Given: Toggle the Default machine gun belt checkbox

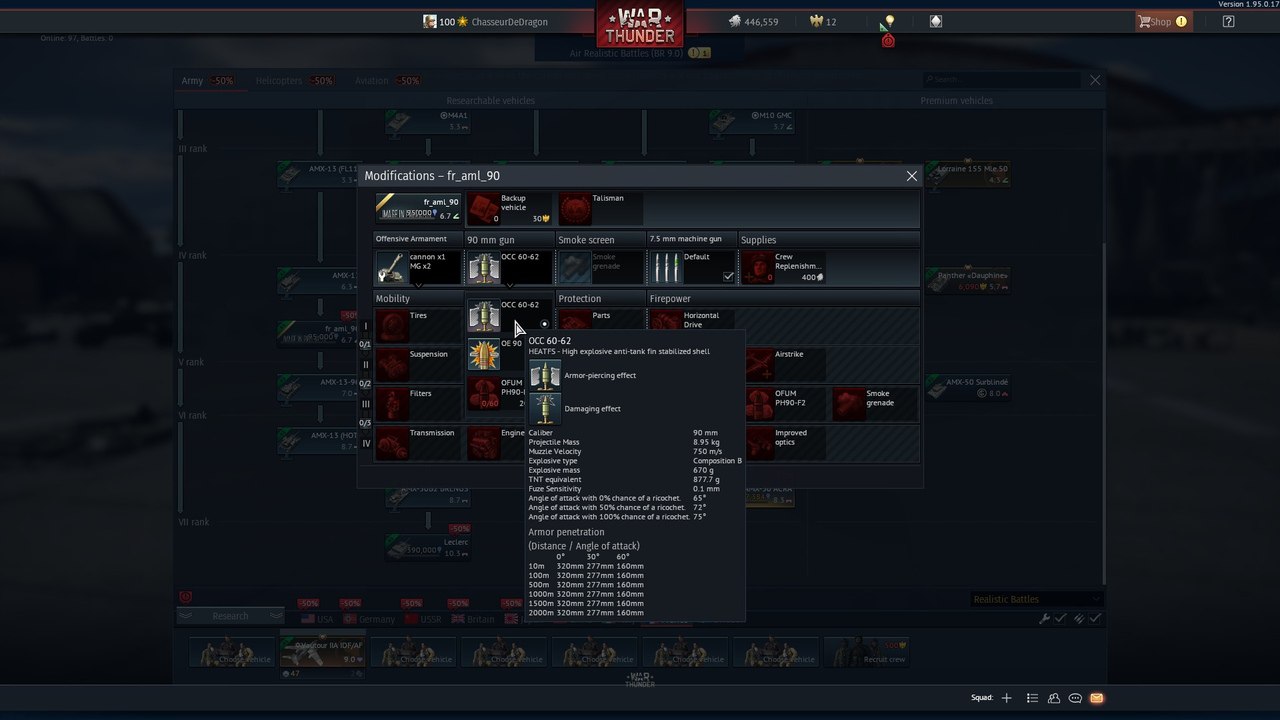Looking at the screenshot, I should click(728, 277).
